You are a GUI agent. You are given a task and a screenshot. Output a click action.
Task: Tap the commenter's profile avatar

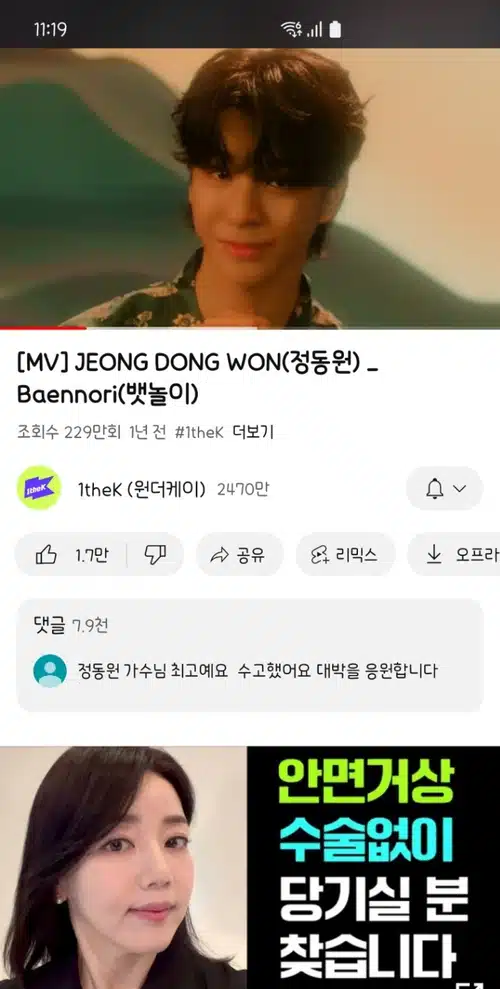click(x=50, y=670)
